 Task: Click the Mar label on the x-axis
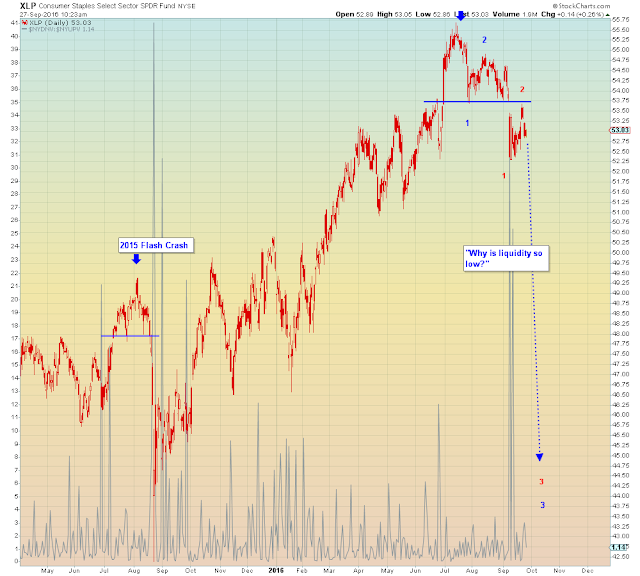[x=329, y=570]
